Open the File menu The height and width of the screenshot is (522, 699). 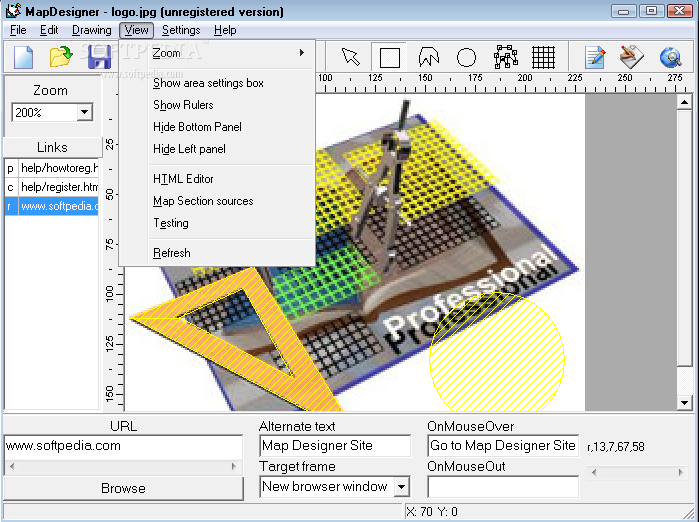point(18,30)
